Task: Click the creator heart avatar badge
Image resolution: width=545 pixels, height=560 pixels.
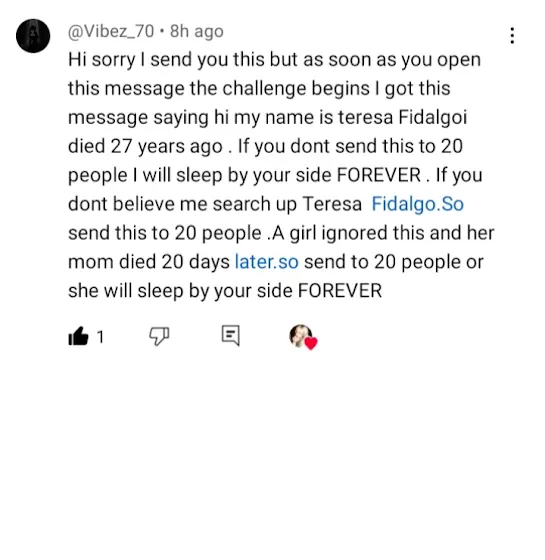Action: tap(303, 337)
